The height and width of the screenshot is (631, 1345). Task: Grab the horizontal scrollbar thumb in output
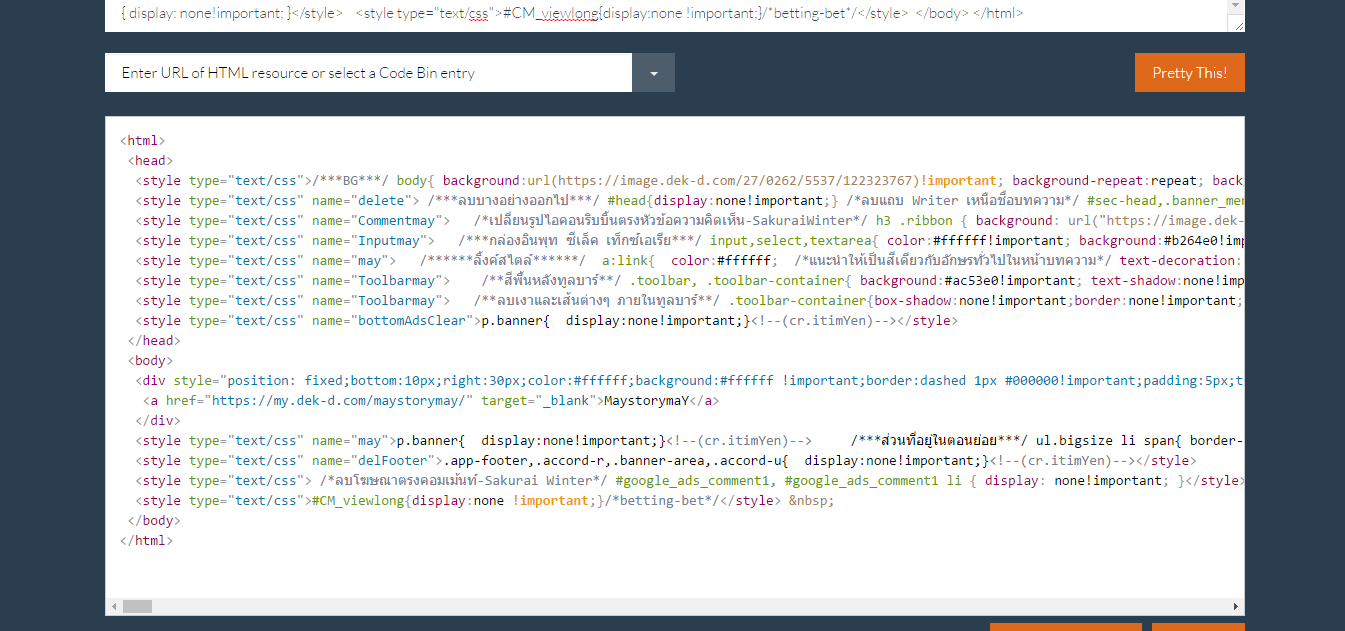pos(137,607)
